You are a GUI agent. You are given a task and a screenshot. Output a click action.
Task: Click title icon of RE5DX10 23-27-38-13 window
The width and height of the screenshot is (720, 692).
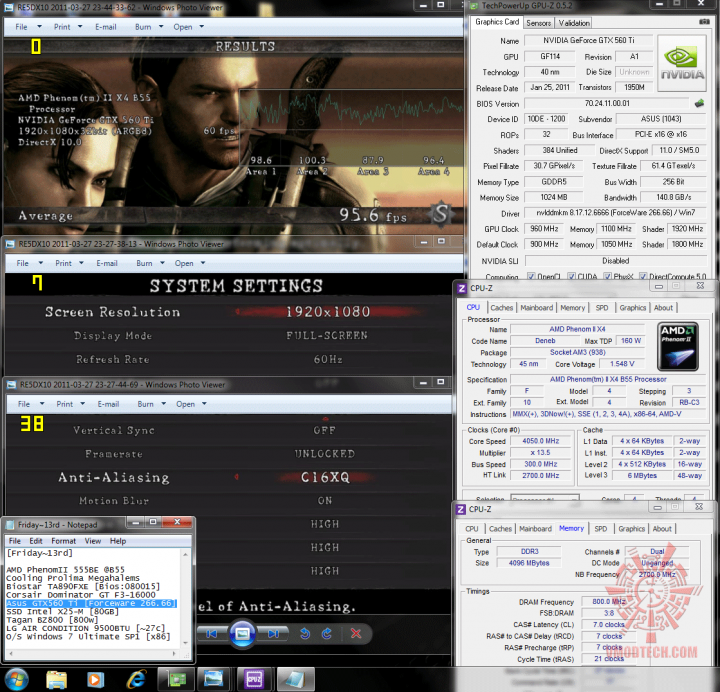pos(10,244)
